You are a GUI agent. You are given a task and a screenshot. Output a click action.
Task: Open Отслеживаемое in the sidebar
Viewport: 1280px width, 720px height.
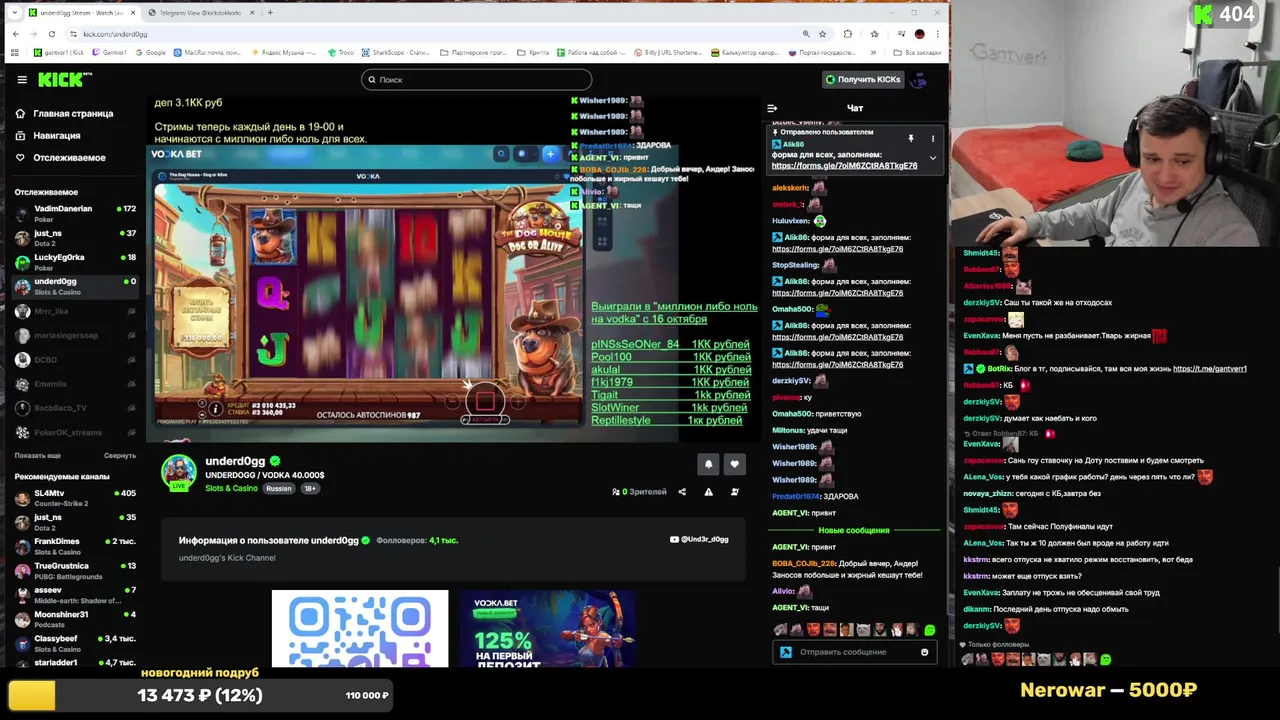point(60,158)
